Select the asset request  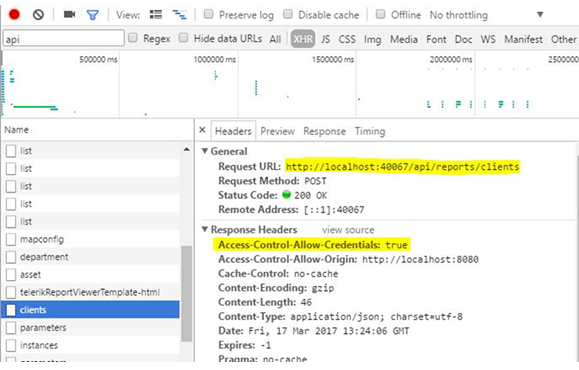(90, 274)
